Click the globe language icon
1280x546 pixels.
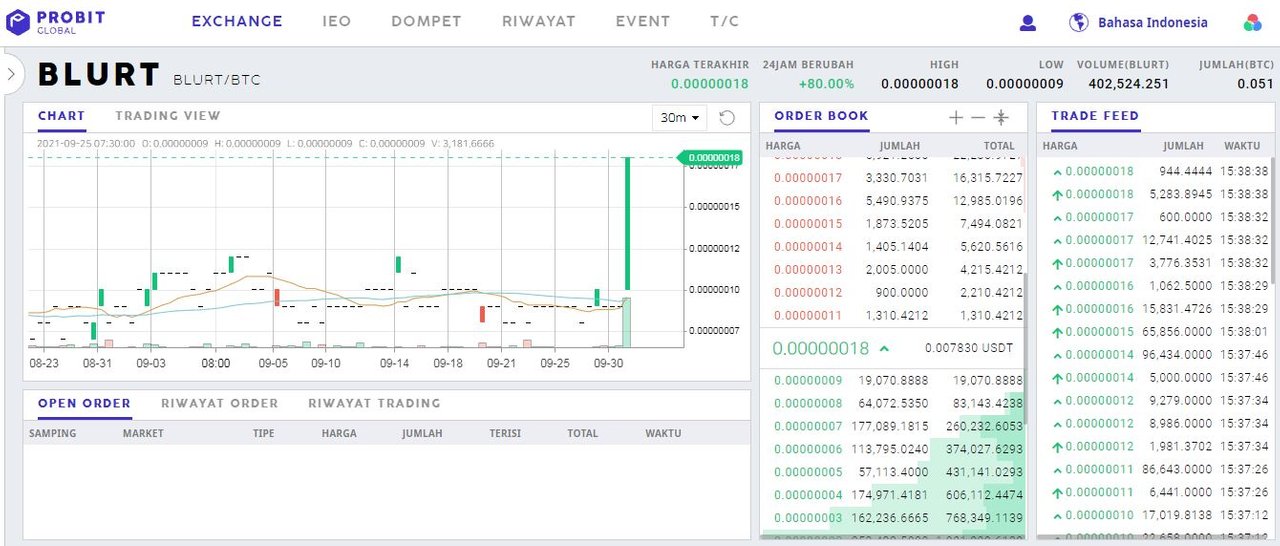[1078, 22]
